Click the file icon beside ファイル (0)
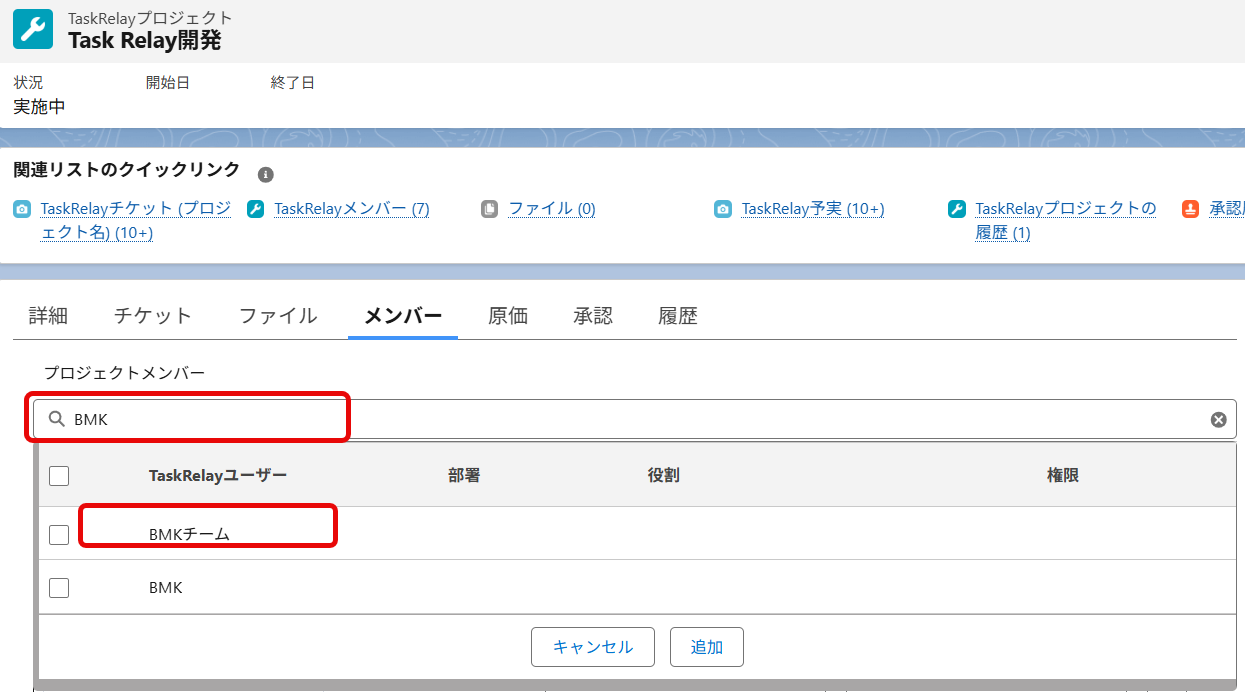The image size is (1245, 692). click(x=489, y=209)
